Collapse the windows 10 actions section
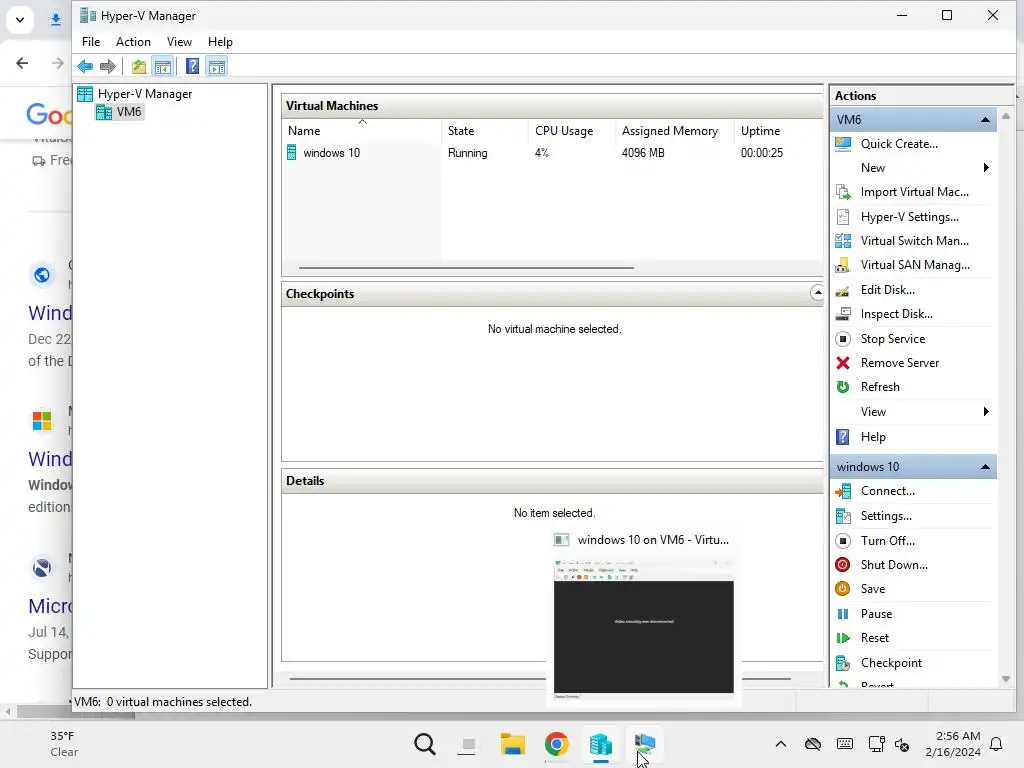The width and height of the screenshot is (1024, 768). point(985,467)
